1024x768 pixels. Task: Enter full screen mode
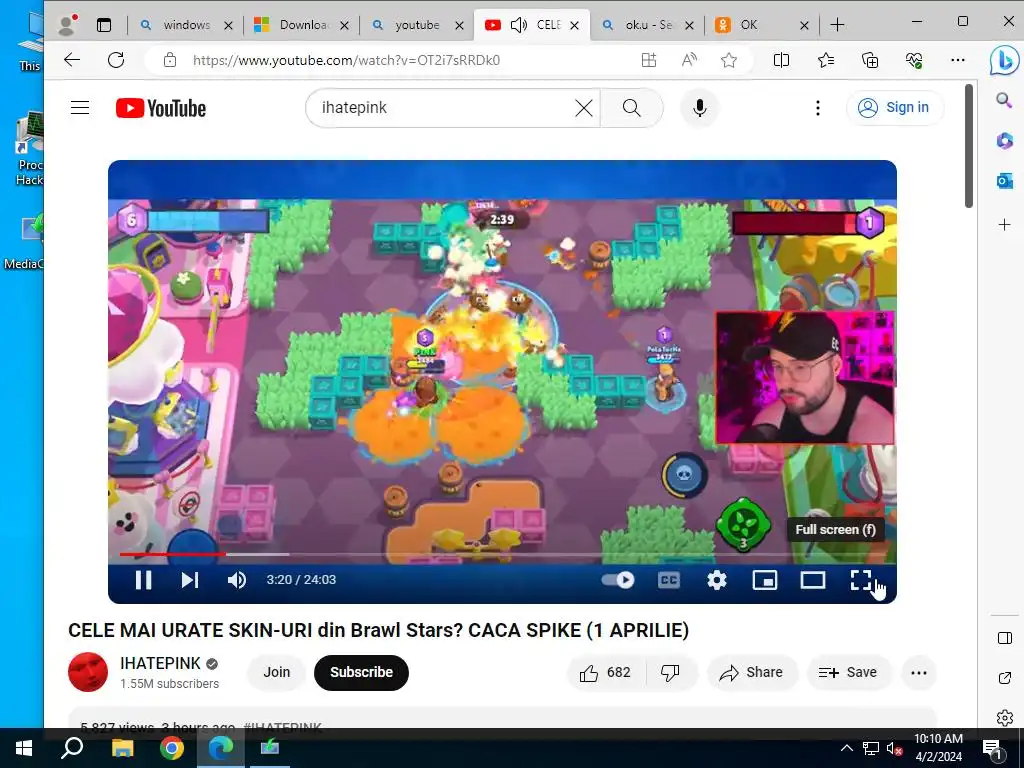click(861, 580)
